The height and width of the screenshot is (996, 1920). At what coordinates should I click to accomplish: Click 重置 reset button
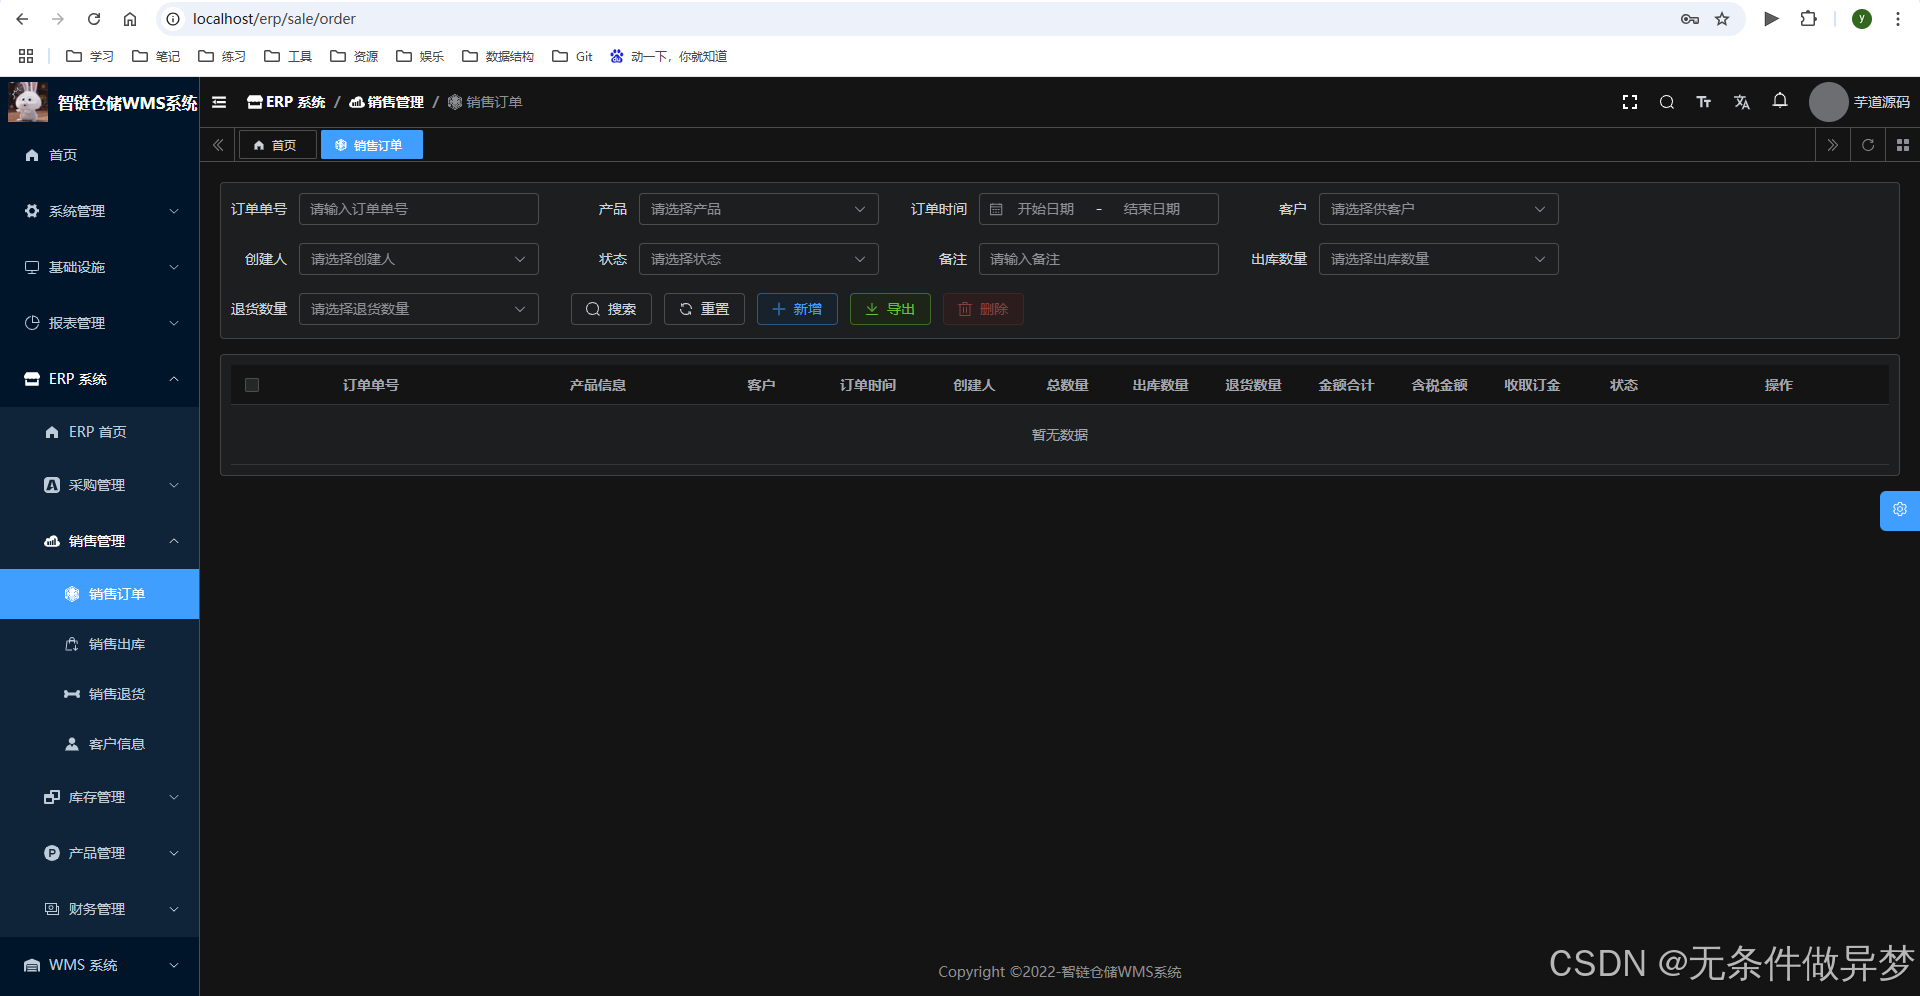(x=704, y=309)
